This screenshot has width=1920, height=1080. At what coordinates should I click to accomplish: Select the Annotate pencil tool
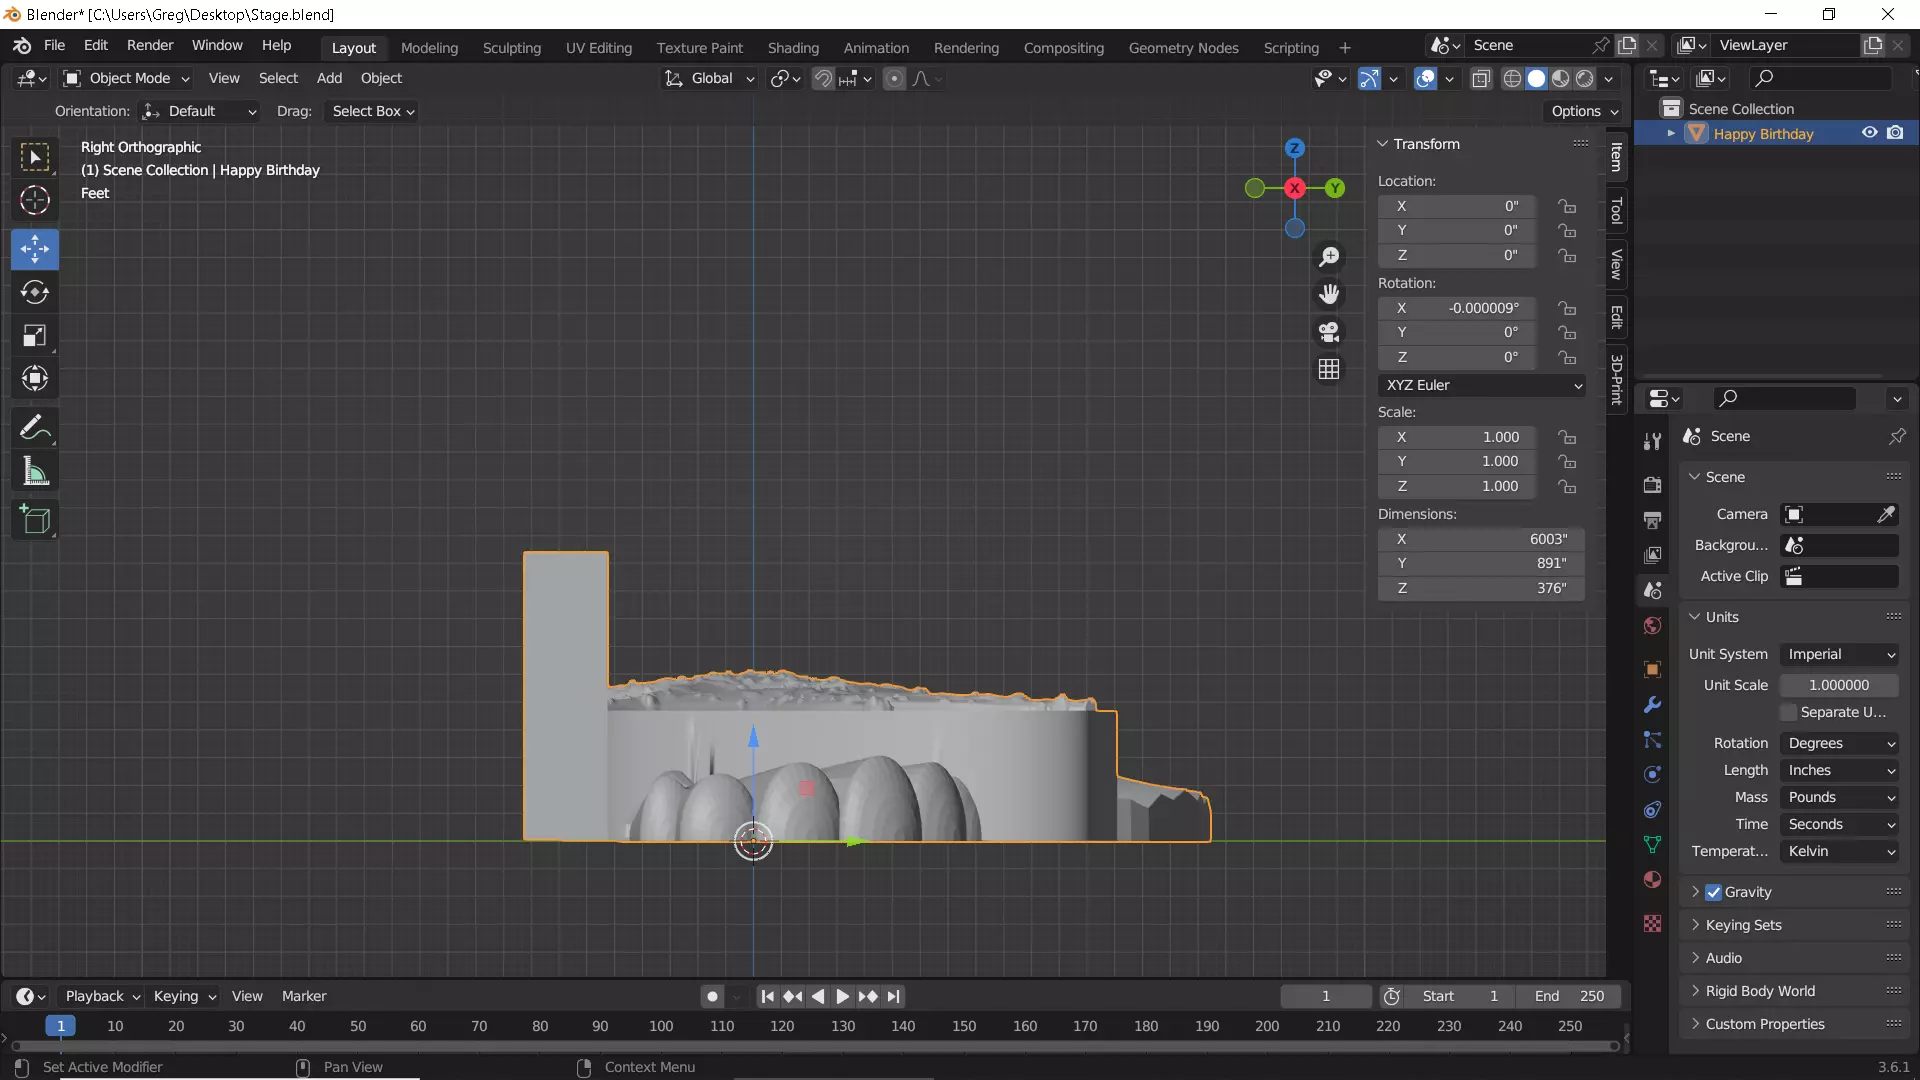pos(35,428)
